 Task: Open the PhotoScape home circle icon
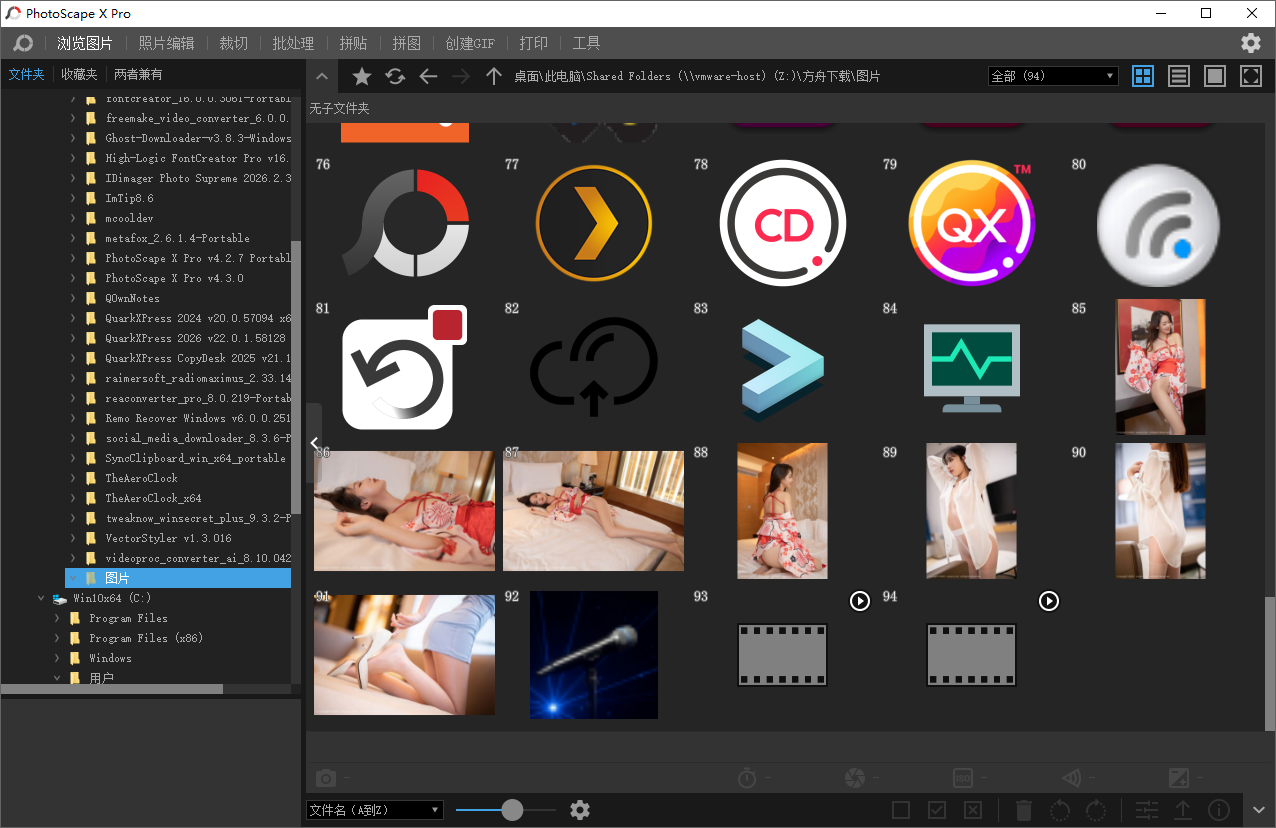click(23, 43)
